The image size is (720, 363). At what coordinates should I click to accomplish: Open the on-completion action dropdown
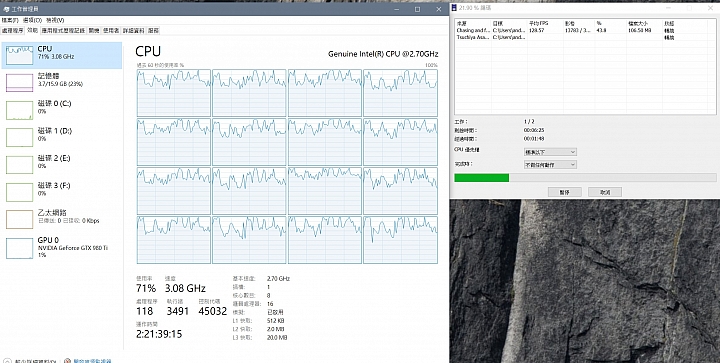click(x=550, y=164)
